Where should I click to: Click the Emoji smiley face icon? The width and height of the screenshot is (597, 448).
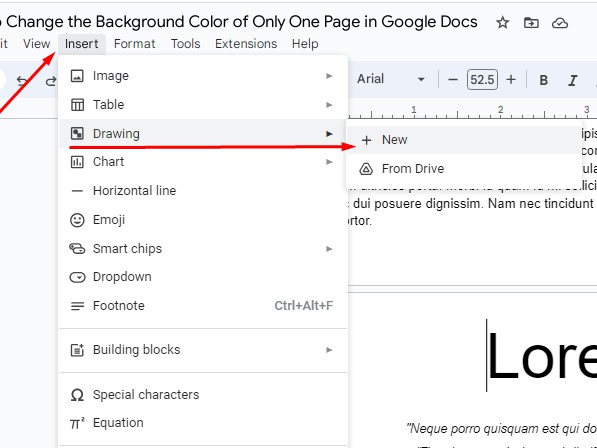tap(77, 220)
